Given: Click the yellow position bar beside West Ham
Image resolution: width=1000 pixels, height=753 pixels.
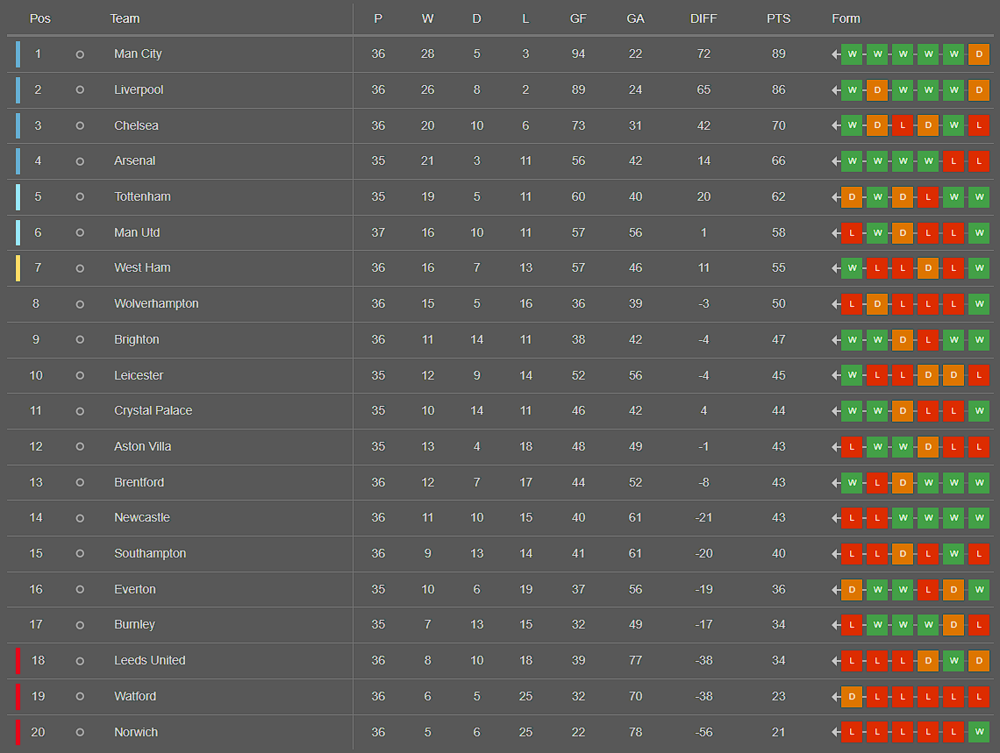Looking at the screenshot, I should [x=18, y=268].
